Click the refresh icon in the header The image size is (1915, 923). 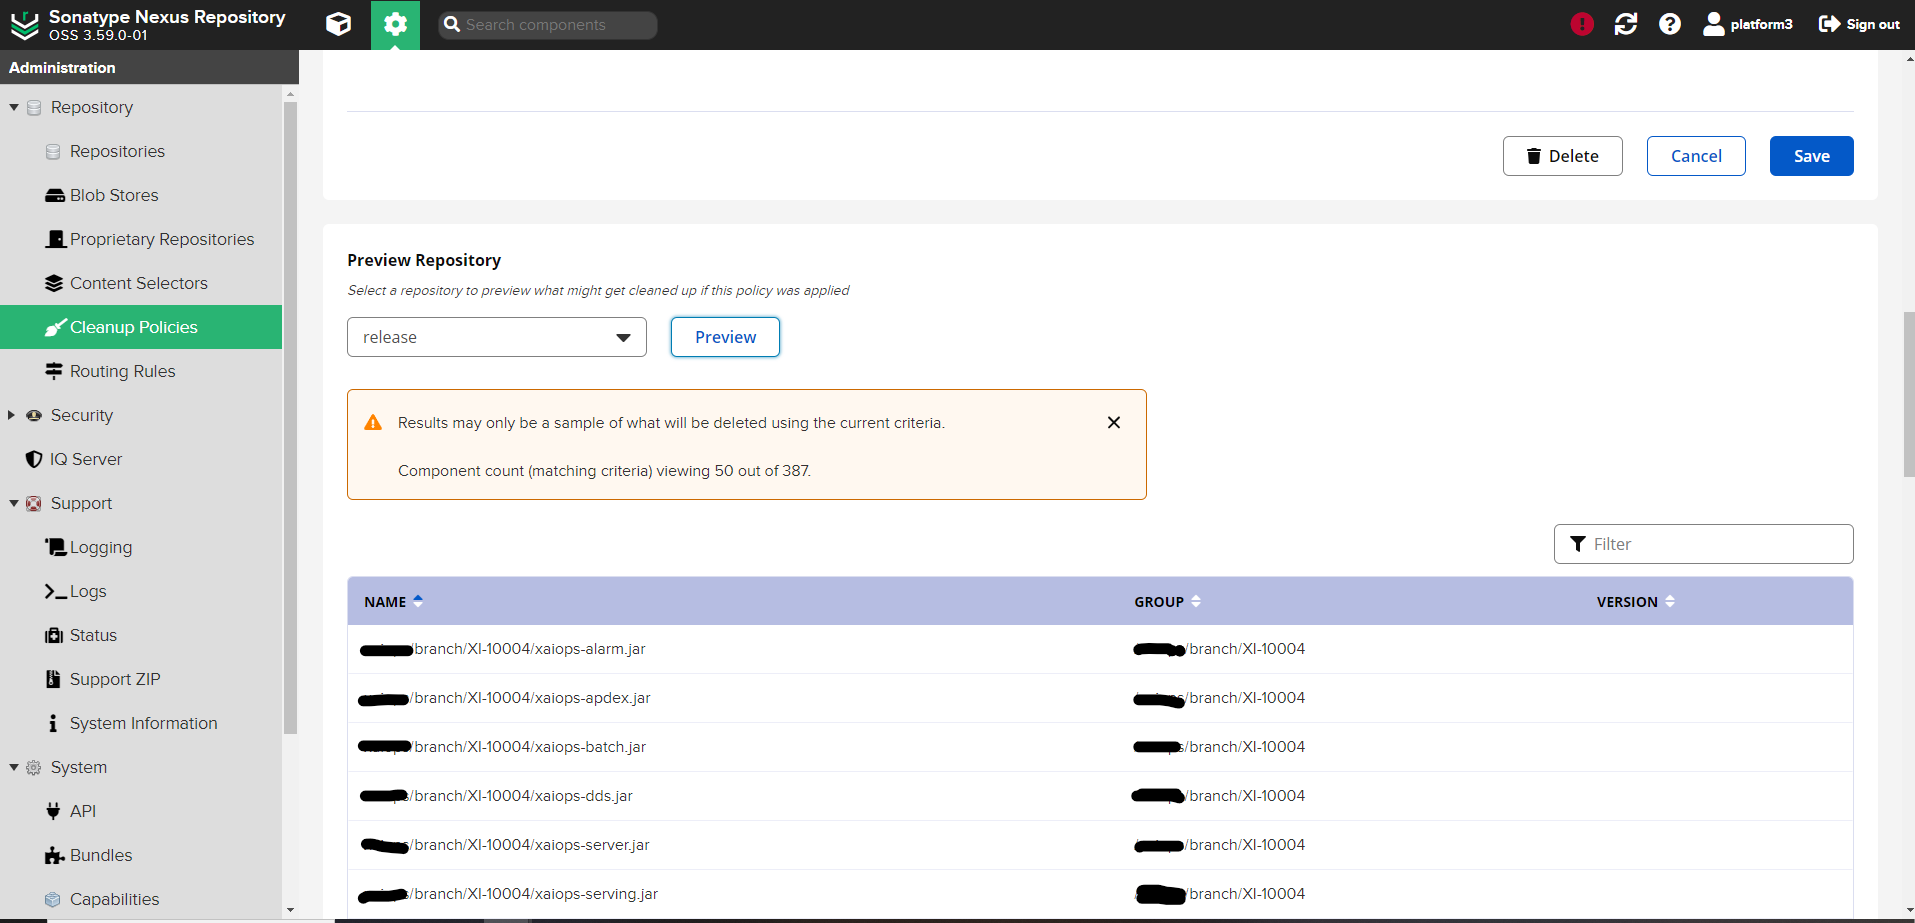tap(1626, 24)
